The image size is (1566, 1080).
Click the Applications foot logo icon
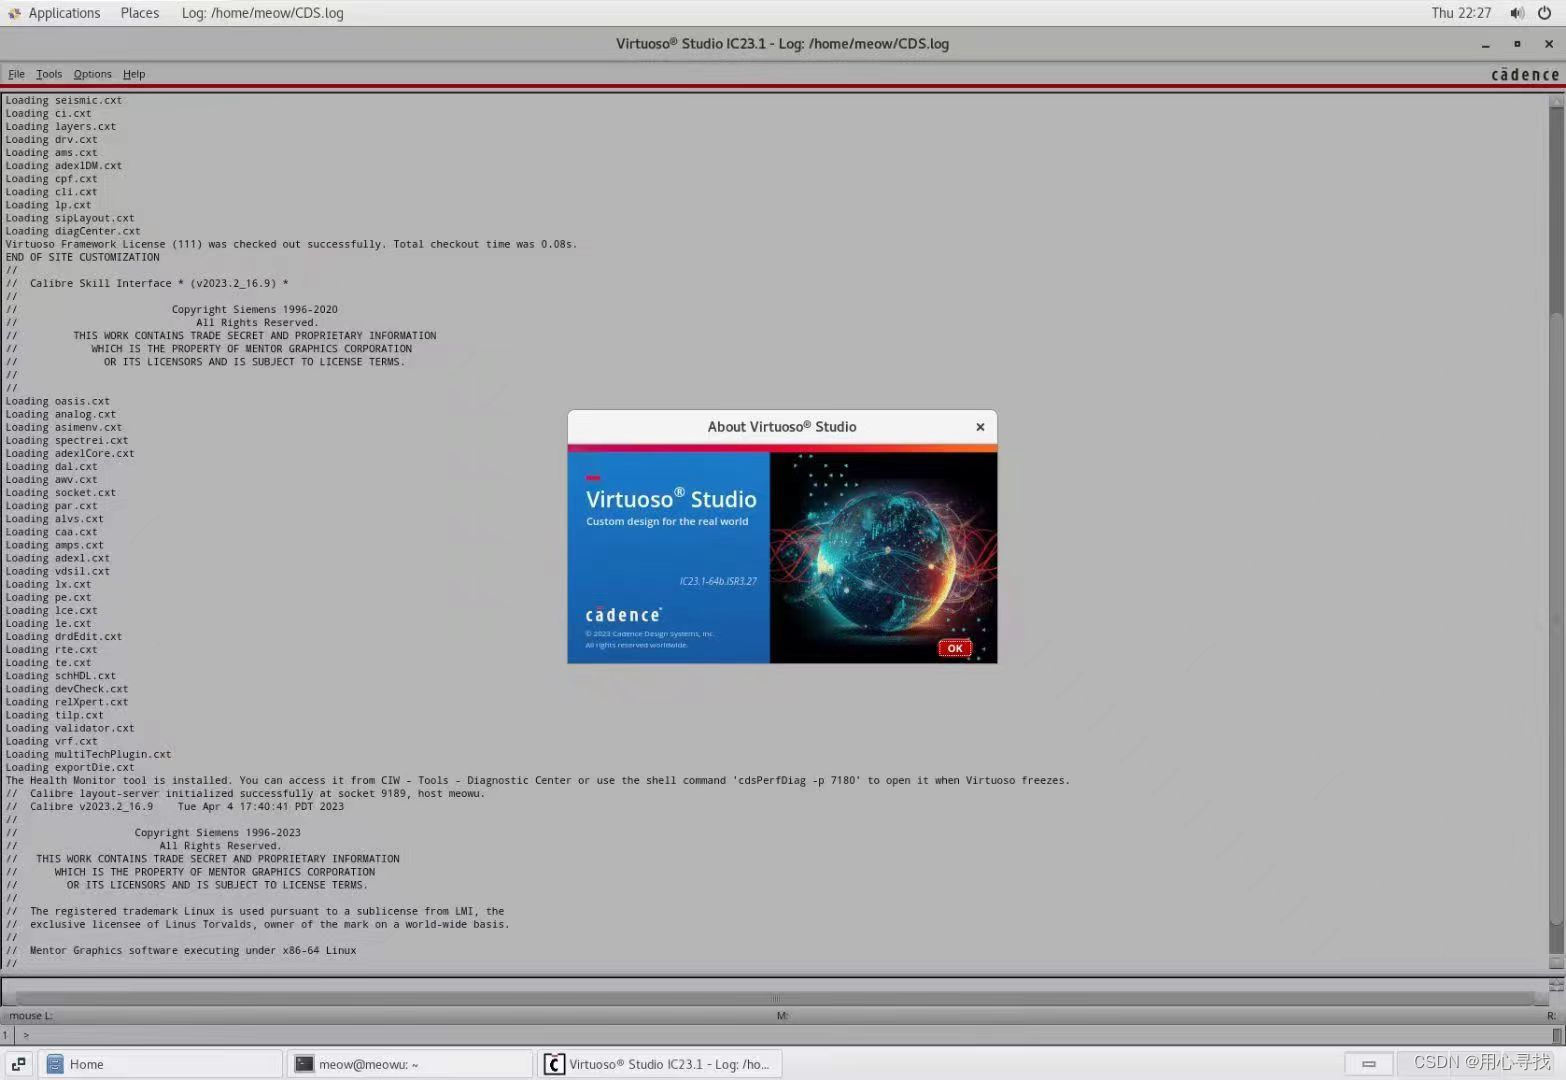[x=14, y=13]
